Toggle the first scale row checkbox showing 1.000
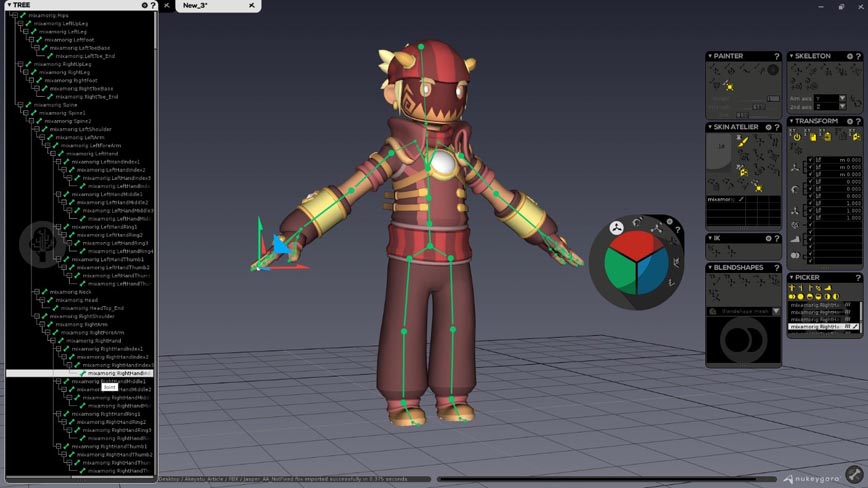Image resolution: width=868 pixels, height=488 pixels. tap(810, 203)
